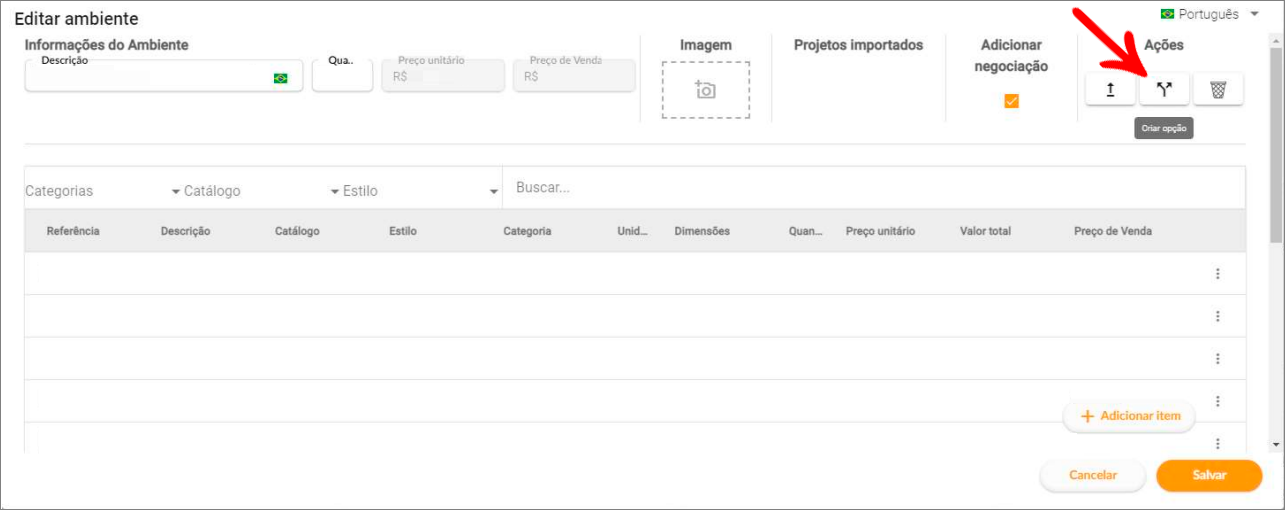Open the third row's three-dot menu
The height and width of the screenshot is (510, 1285).
tap(1217, 359)
